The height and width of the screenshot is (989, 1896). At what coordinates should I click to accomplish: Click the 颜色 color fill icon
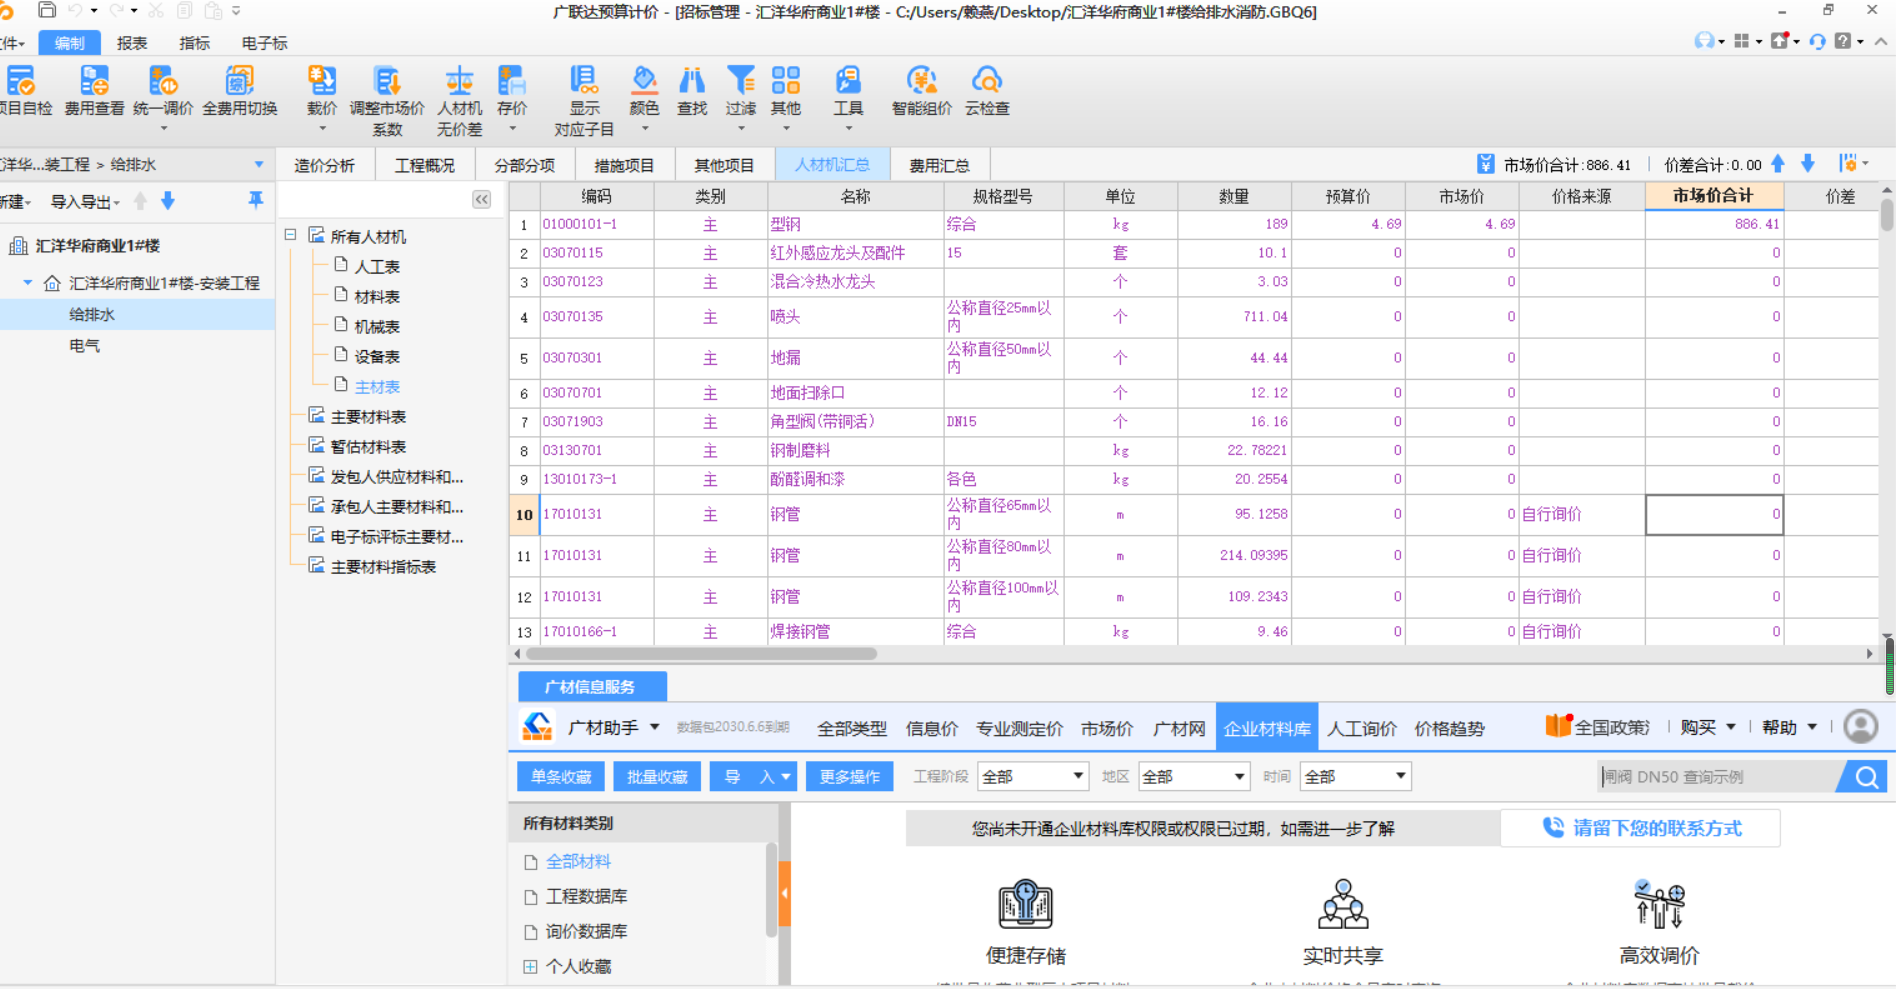pos(644,81)
